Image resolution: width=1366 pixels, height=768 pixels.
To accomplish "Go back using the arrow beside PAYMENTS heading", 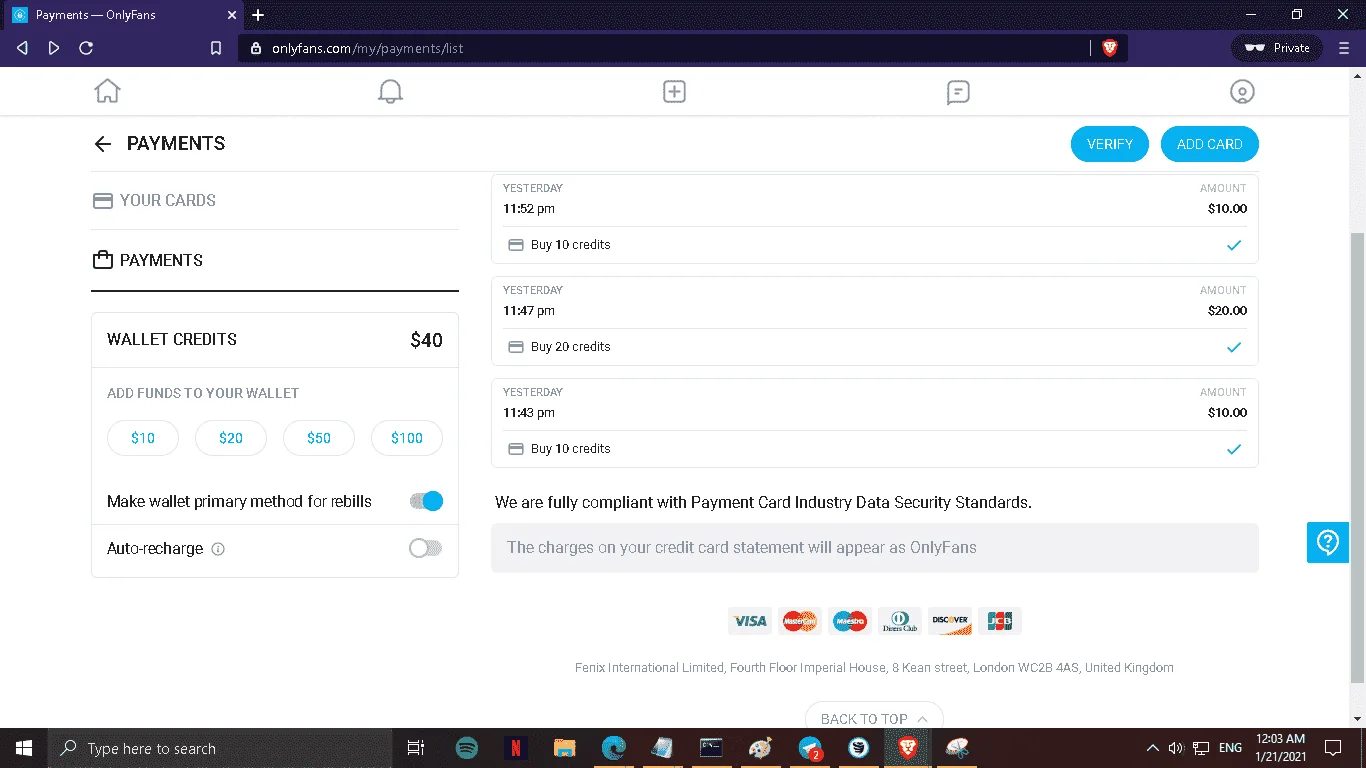I will [x=102, y=144].
